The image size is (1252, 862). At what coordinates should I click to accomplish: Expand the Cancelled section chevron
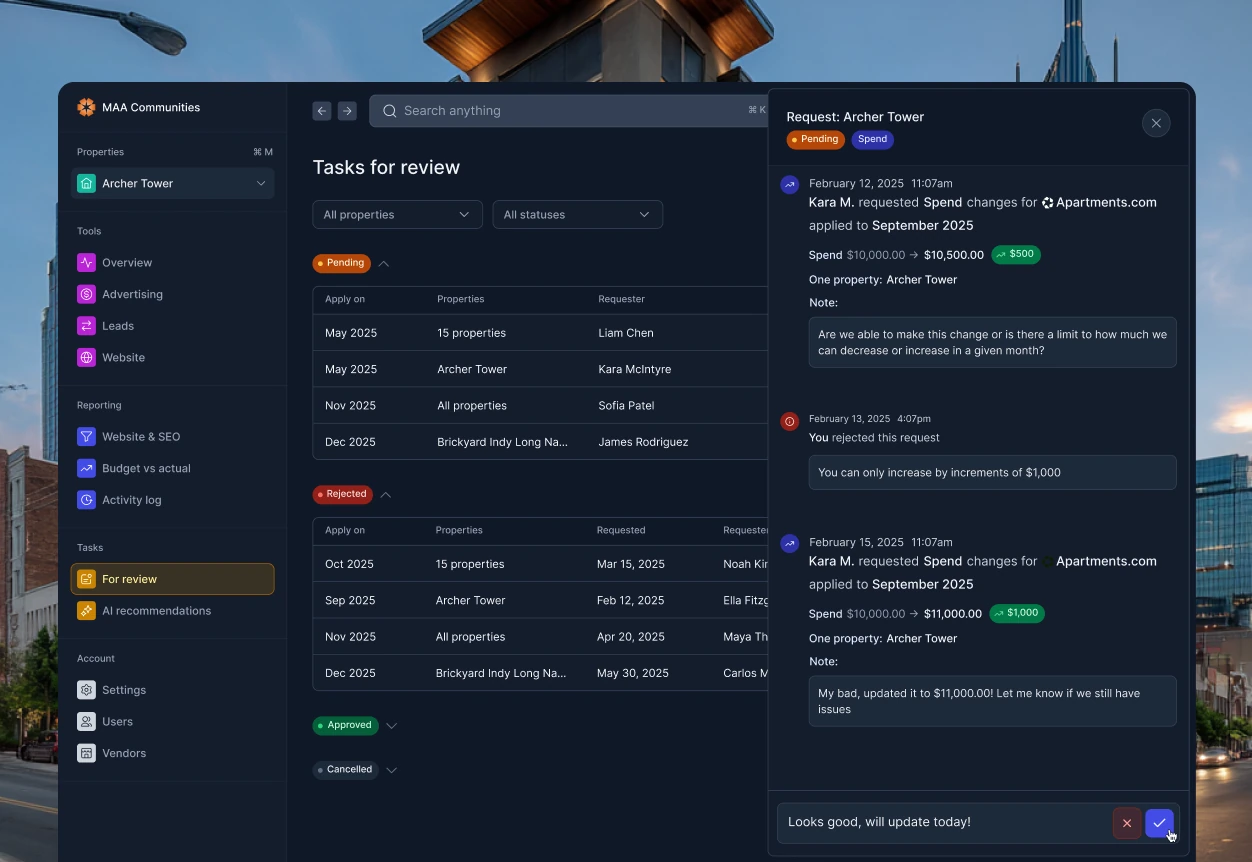[392, 770]
